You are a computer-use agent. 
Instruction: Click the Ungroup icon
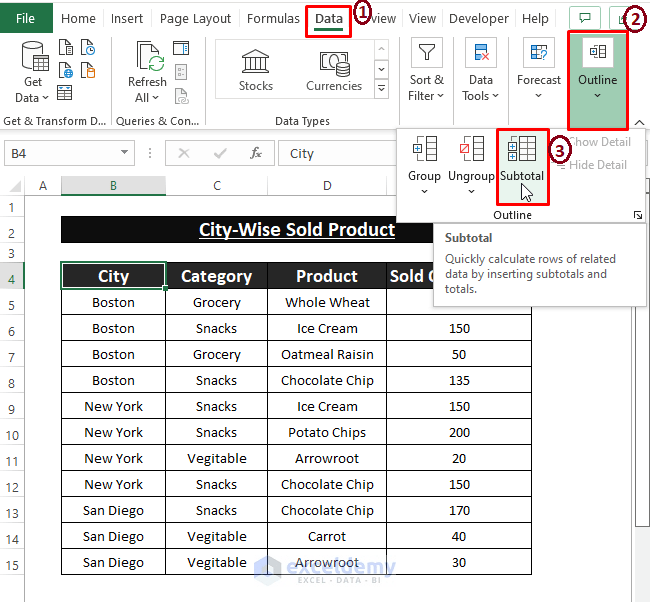(x=472, y=148)
